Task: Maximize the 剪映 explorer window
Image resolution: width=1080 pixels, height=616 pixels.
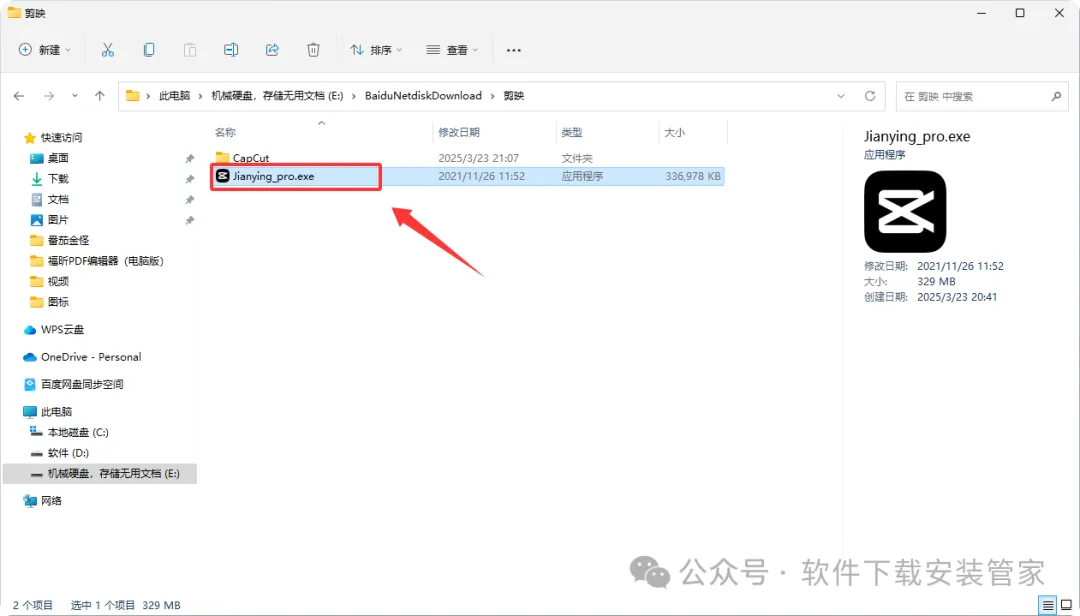Action: 1020,13
